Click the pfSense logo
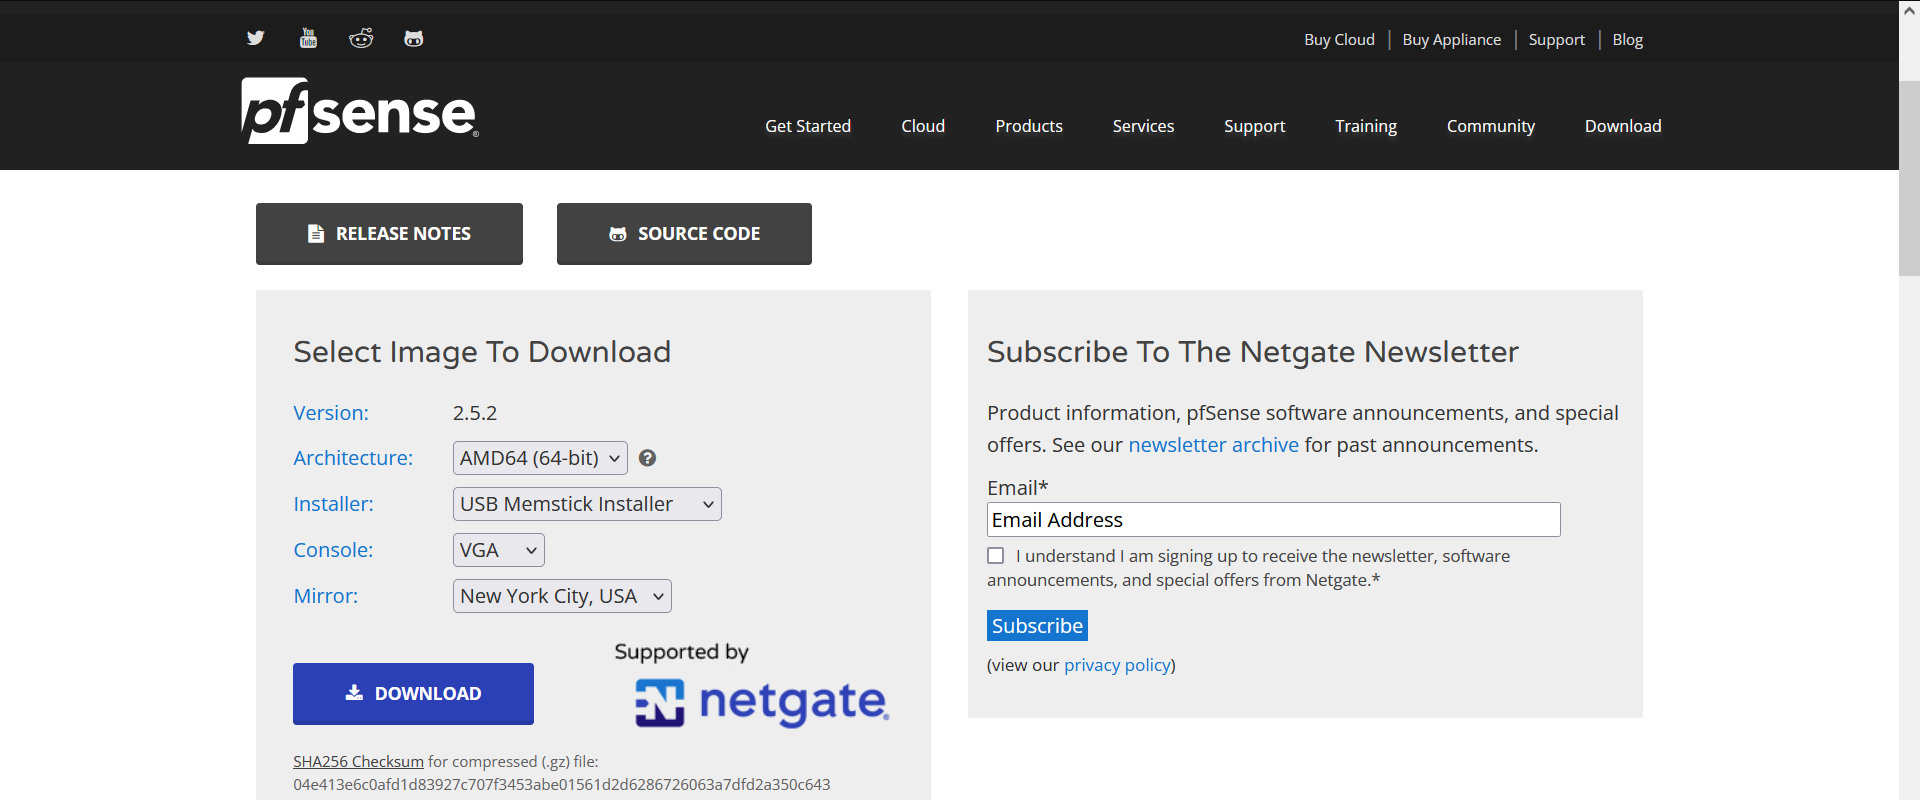 (x=360, y=111)
